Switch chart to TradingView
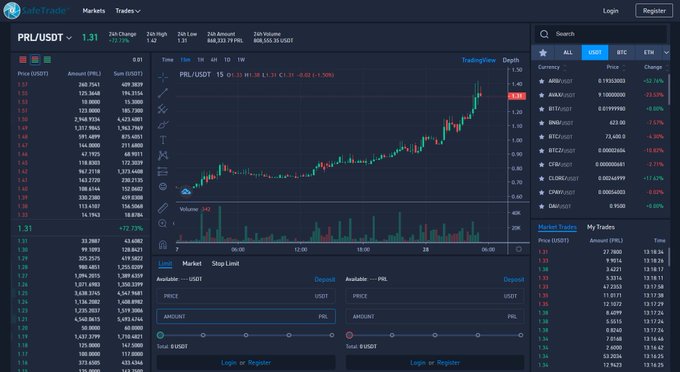The height and width of the screenshot is (372, 680). coord(478,60)
